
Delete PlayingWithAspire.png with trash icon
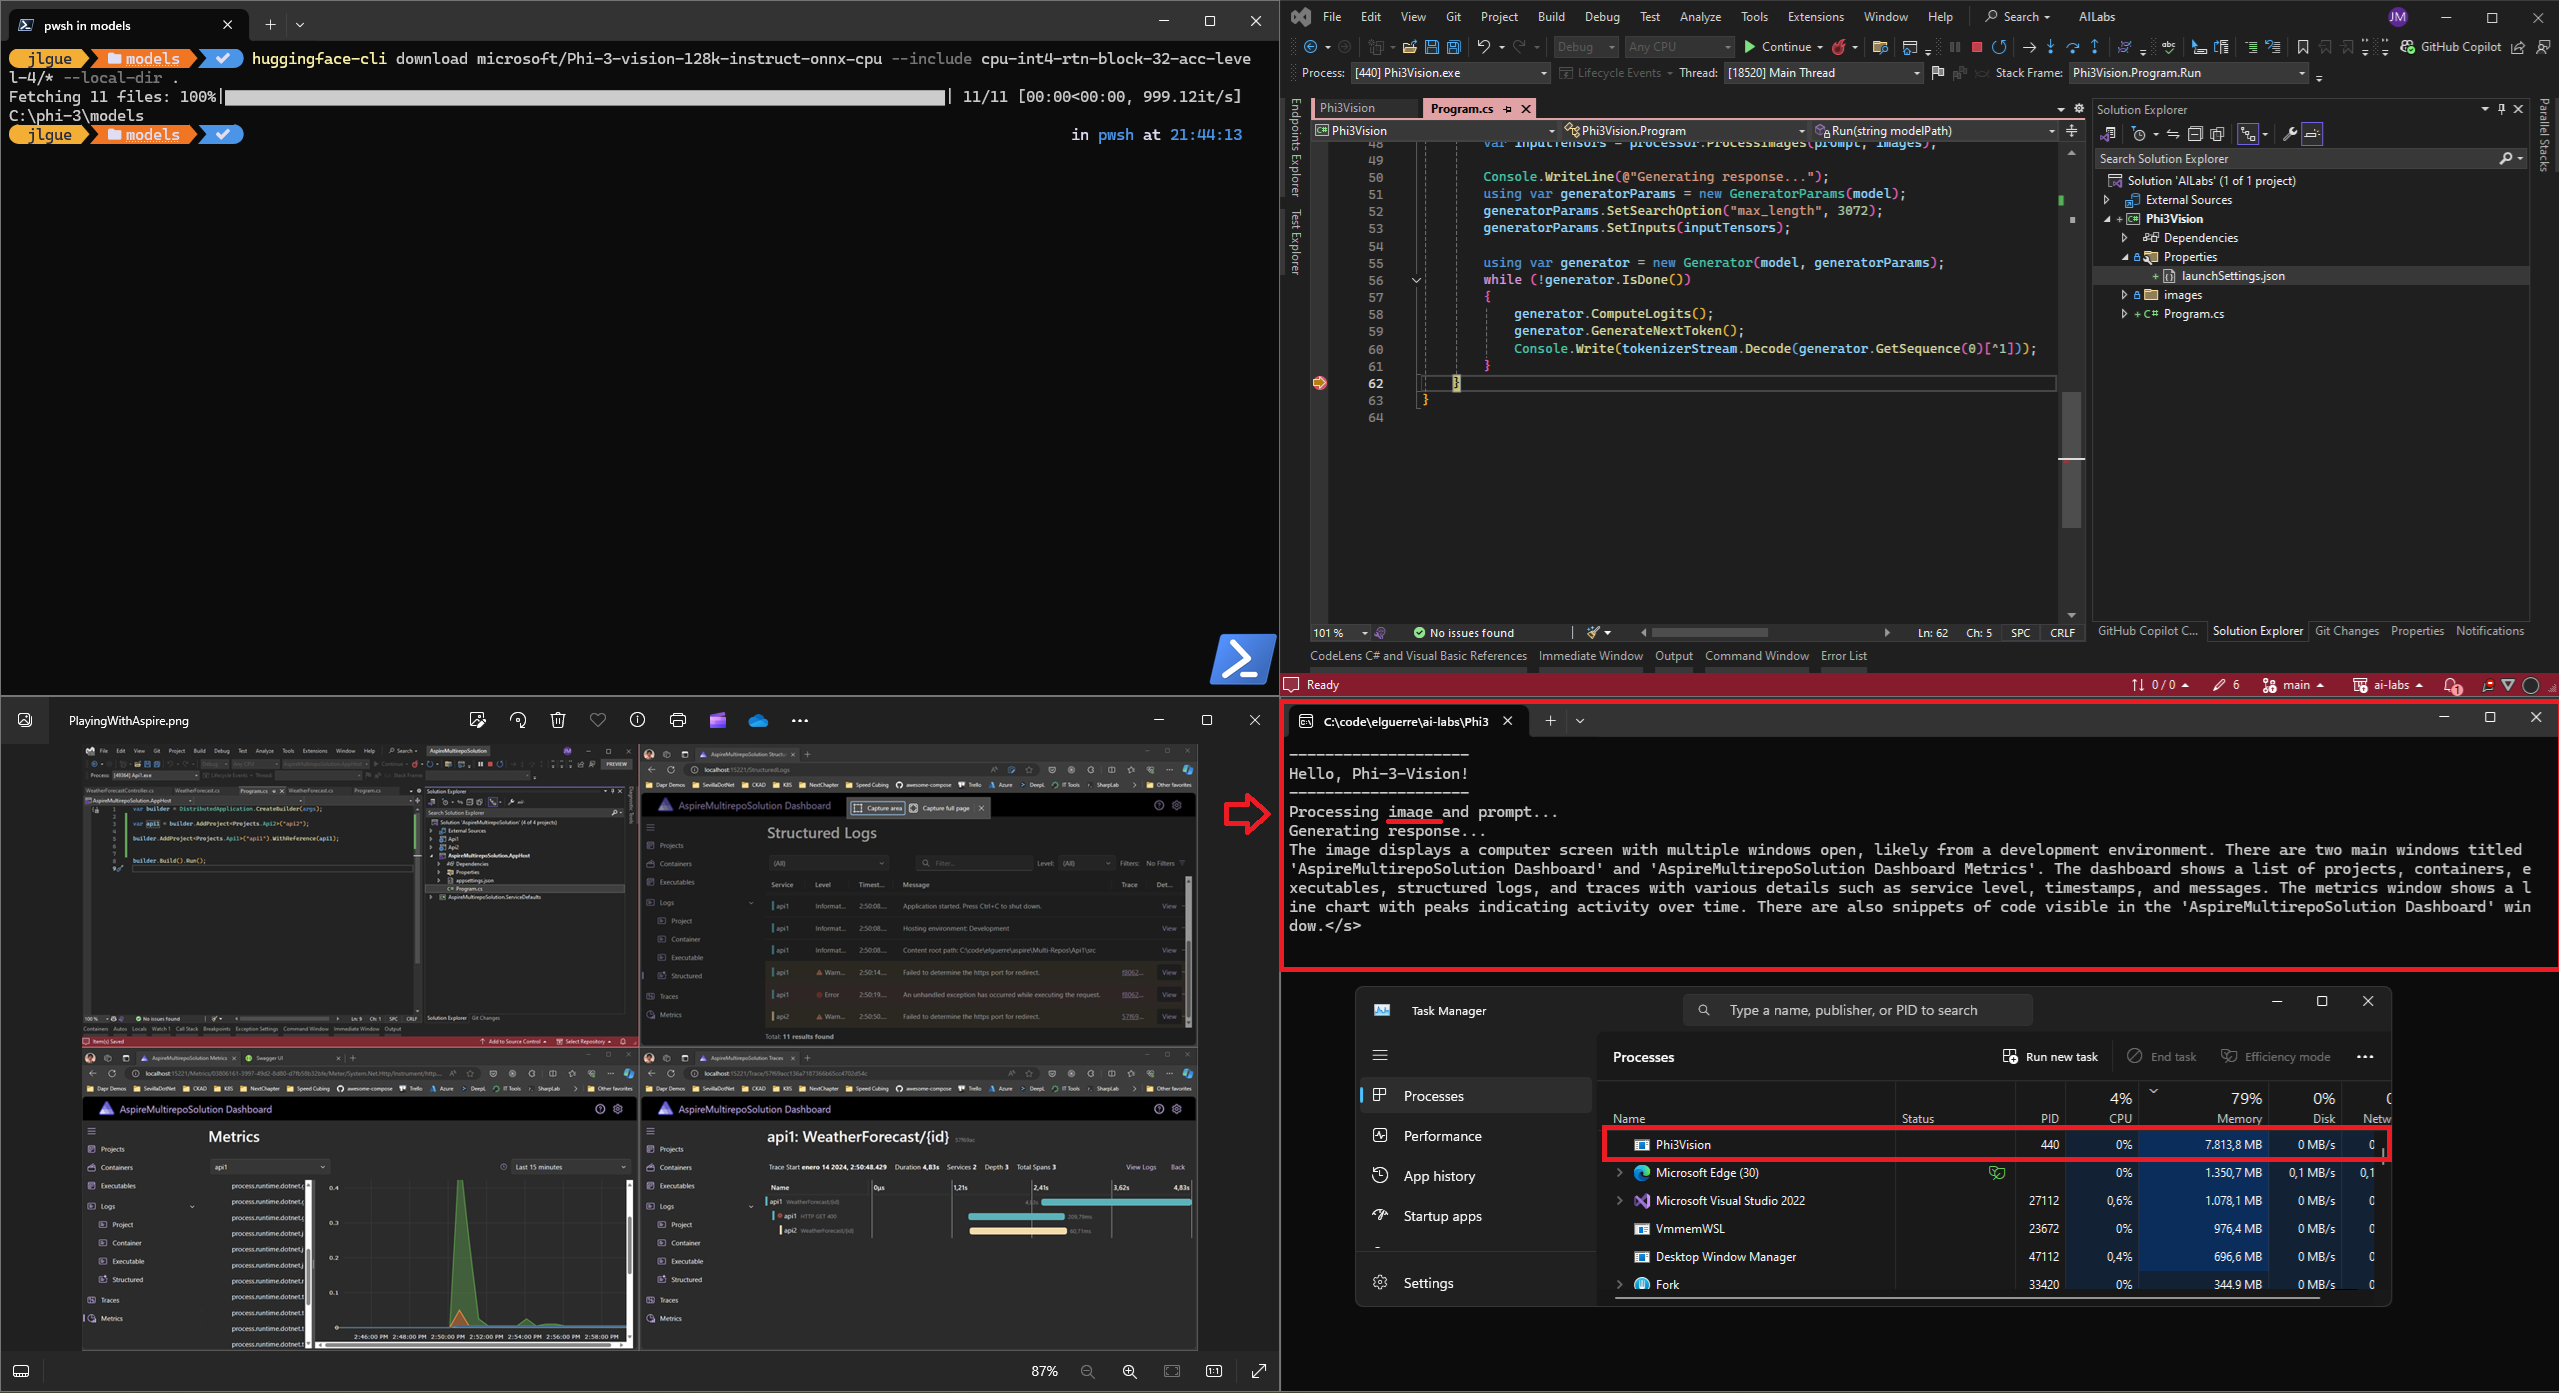[x=558, y=720]
